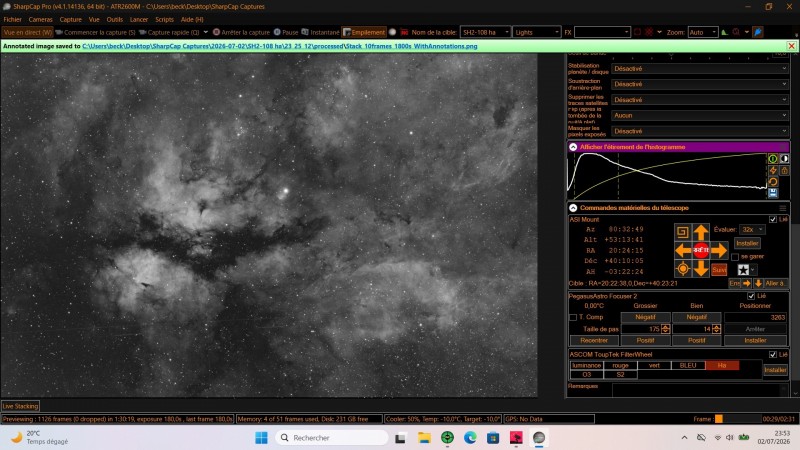Screen dimensions: 800x450
Task: Open the Masquer les pixels exposés dropdown
Action: click(699, 131)
